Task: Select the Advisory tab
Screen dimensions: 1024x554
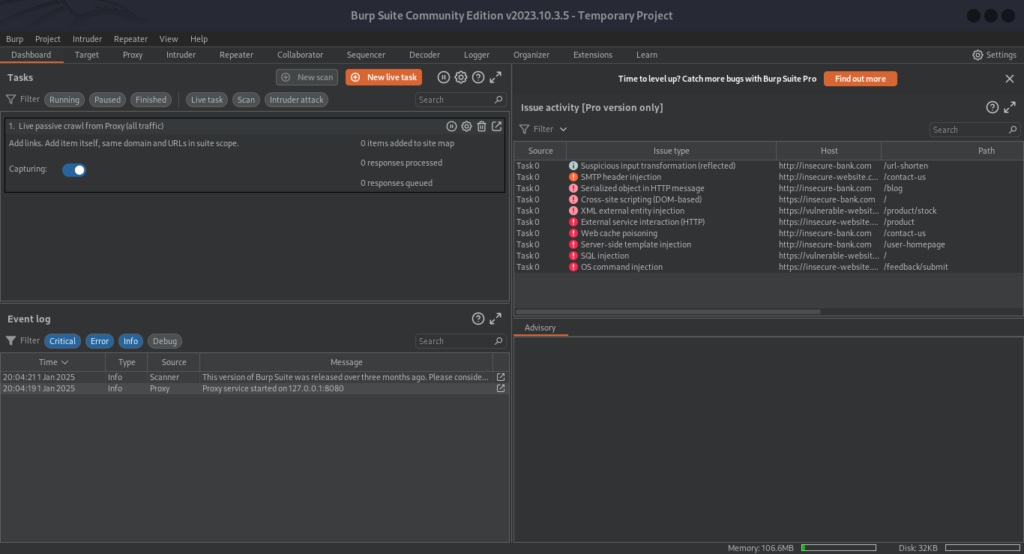Action: [x=540, y=328]
